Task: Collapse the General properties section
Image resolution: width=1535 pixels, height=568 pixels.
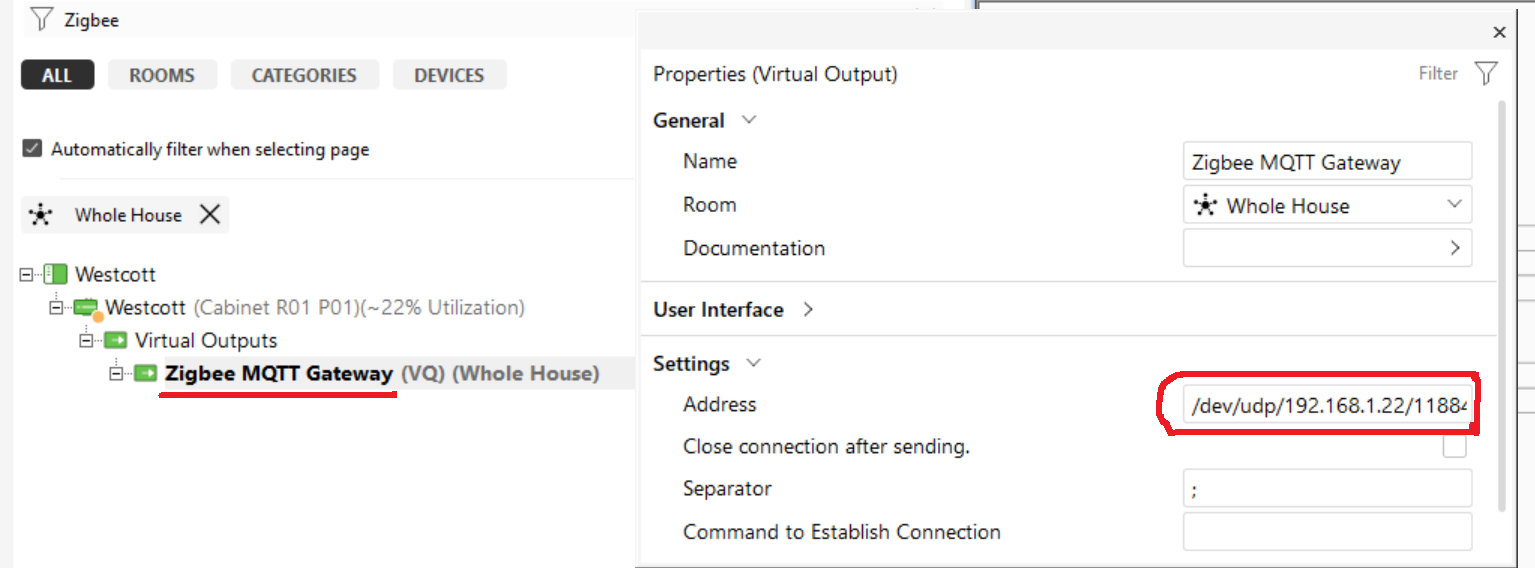Action: [748, 120]
